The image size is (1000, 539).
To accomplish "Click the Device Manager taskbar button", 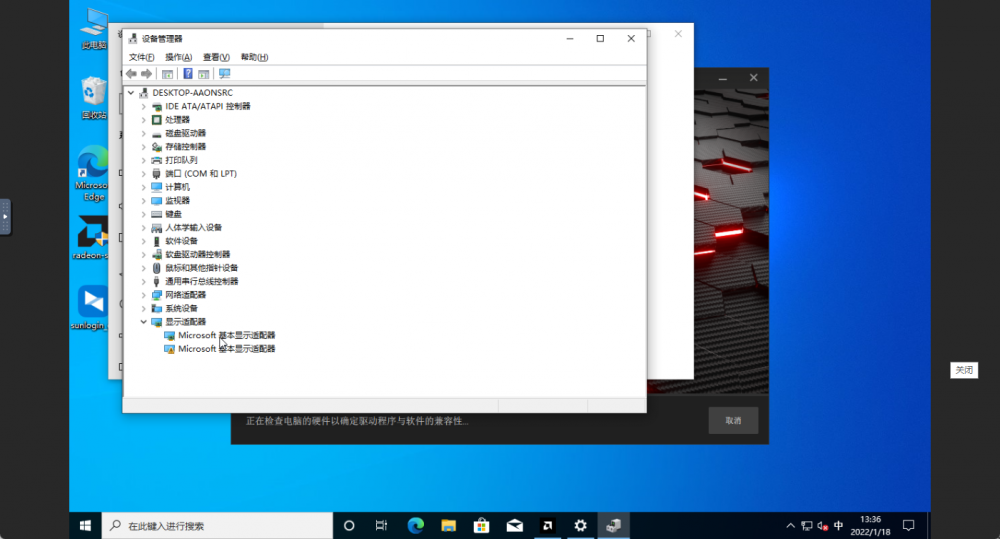I will 614,526.
